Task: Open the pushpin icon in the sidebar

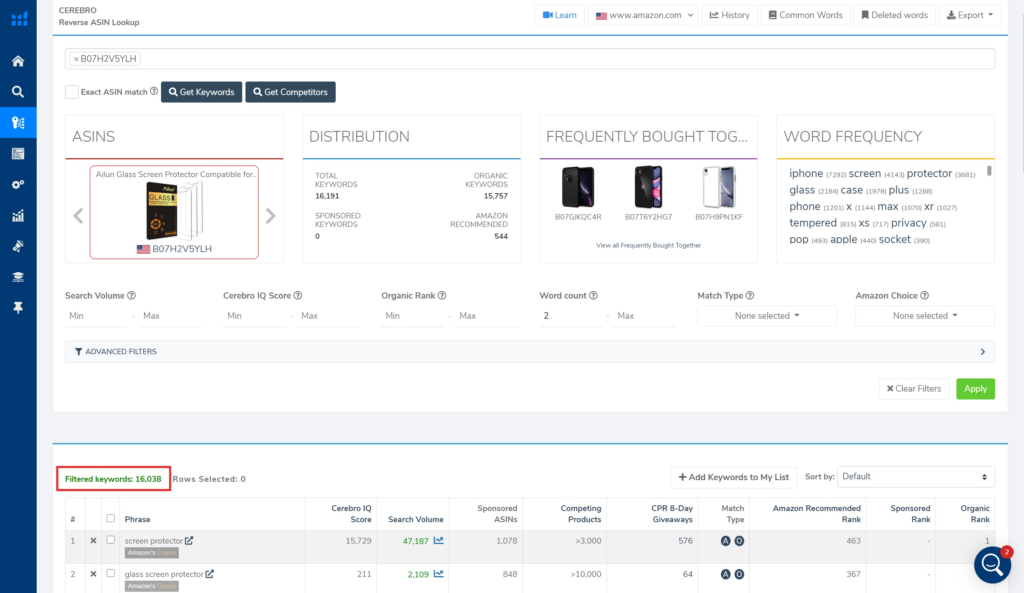Action: pos(18,308)
